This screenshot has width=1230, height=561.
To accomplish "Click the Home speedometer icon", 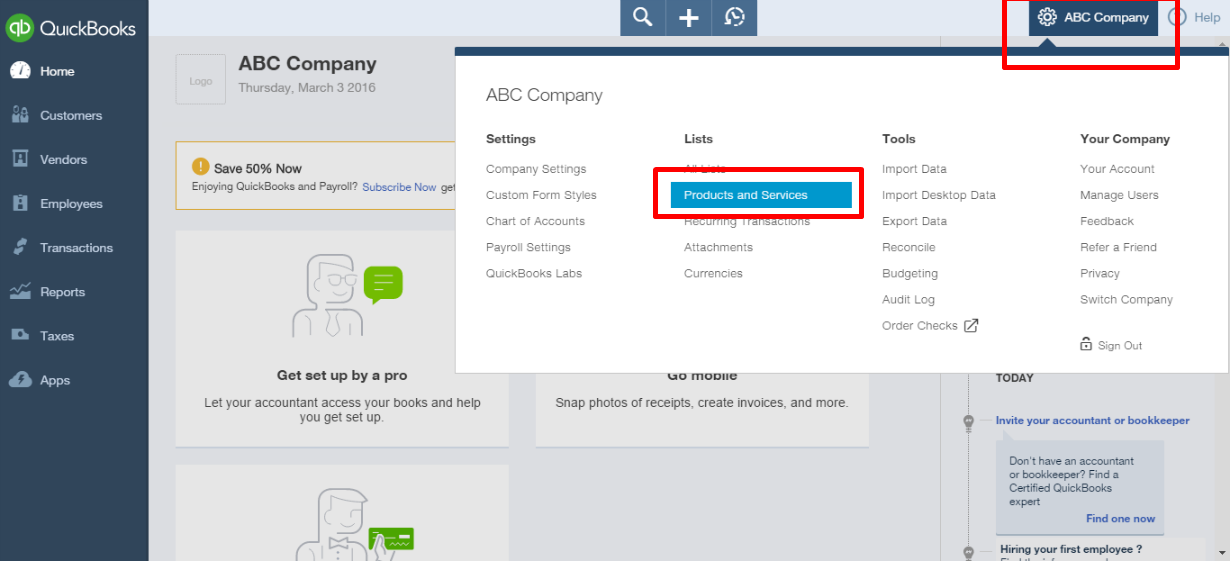I will pyautogui.click(x=20, y=71).
